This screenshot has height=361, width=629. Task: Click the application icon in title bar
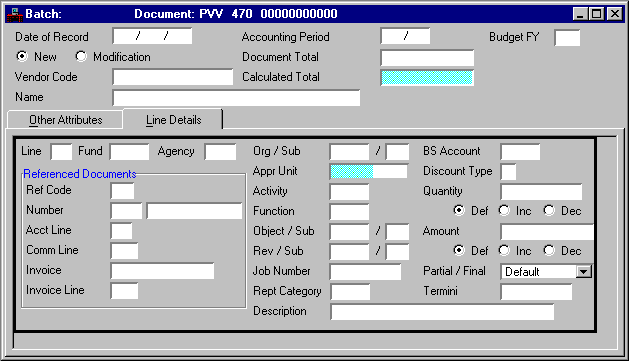(14, 14)
